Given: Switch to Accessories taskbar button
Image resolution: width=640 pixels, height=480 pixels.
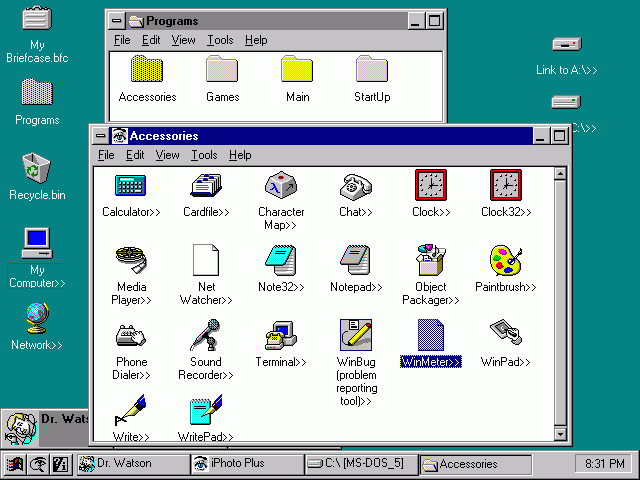Looking at the screenshot, I should point(476,464).
